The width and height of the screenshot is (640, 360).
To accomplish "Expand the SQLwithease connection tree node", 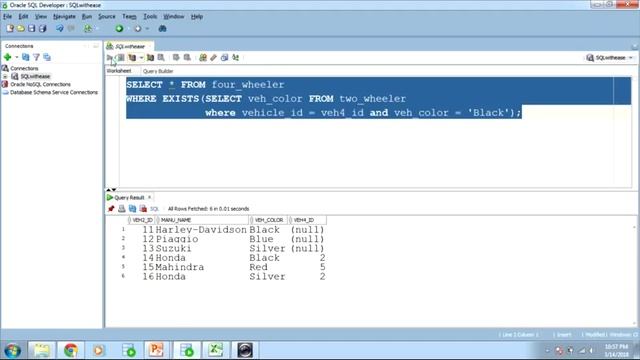I will 5,76.
